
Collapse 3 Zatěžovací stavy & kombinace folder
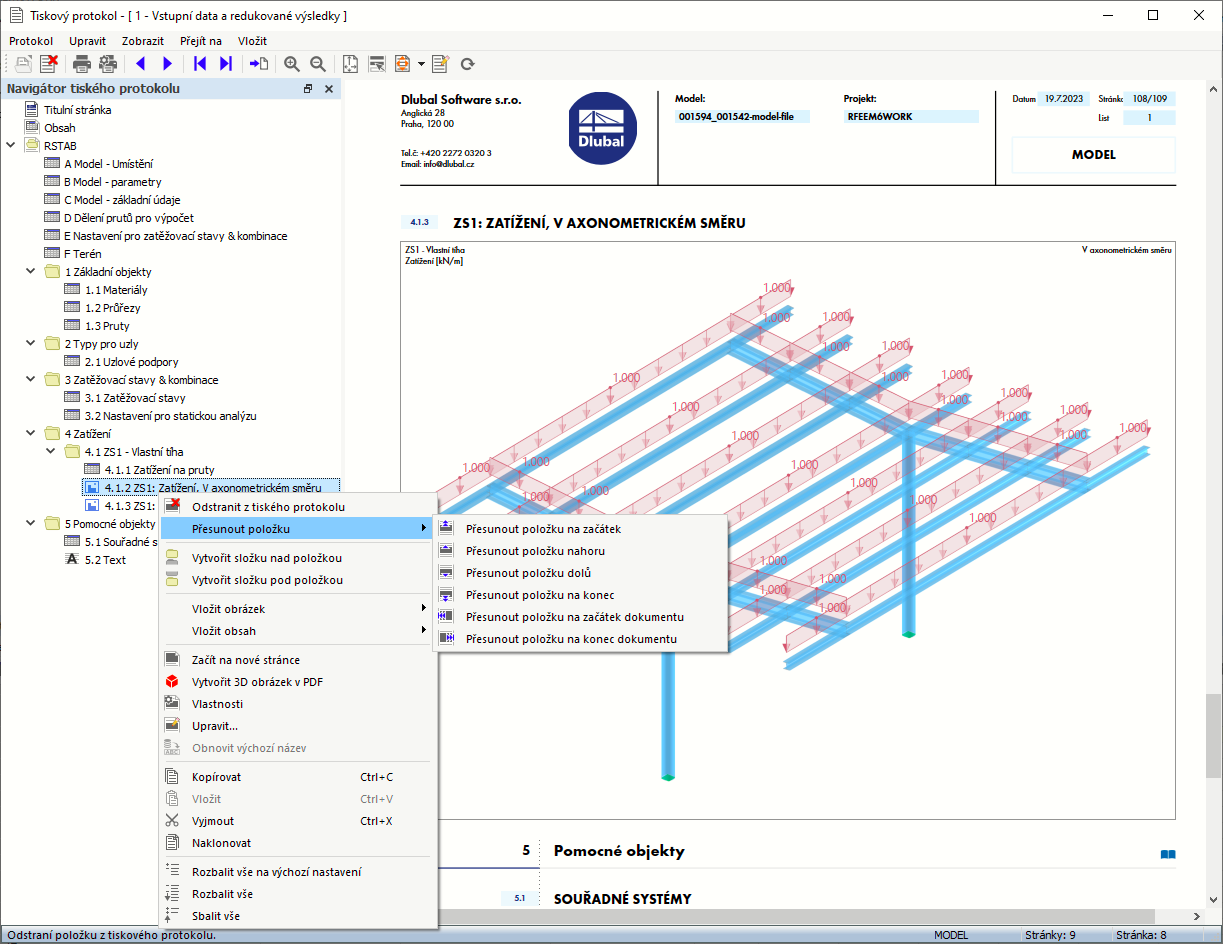[31, 380]
